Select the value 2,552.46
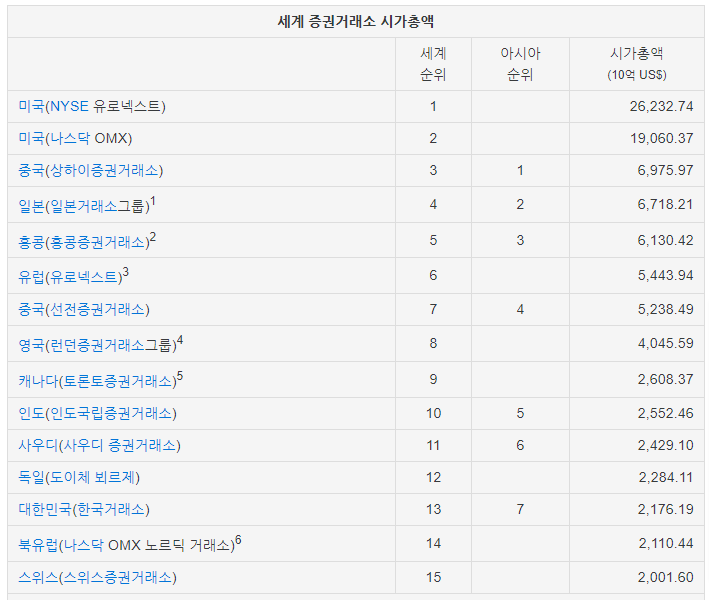Image resolution: width=709 pixels, height=600 pixels. [x=665, y=413]
